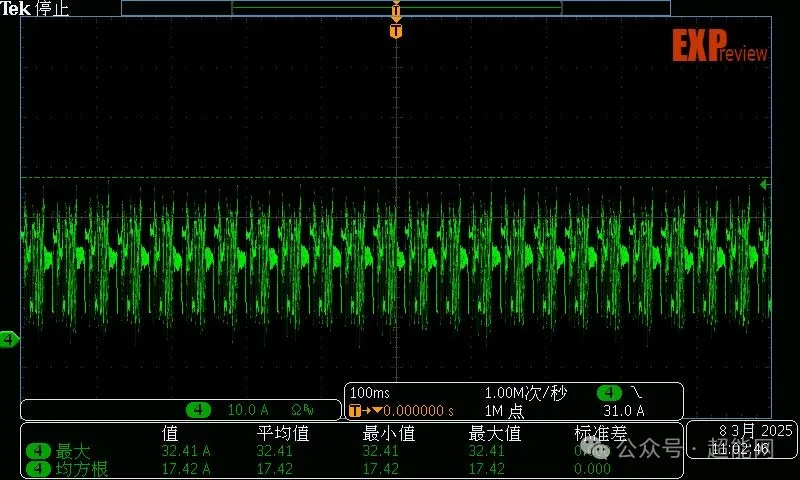Click the trigger level arrow on right edge
800x480 pixels.
[x=765, y=184]
